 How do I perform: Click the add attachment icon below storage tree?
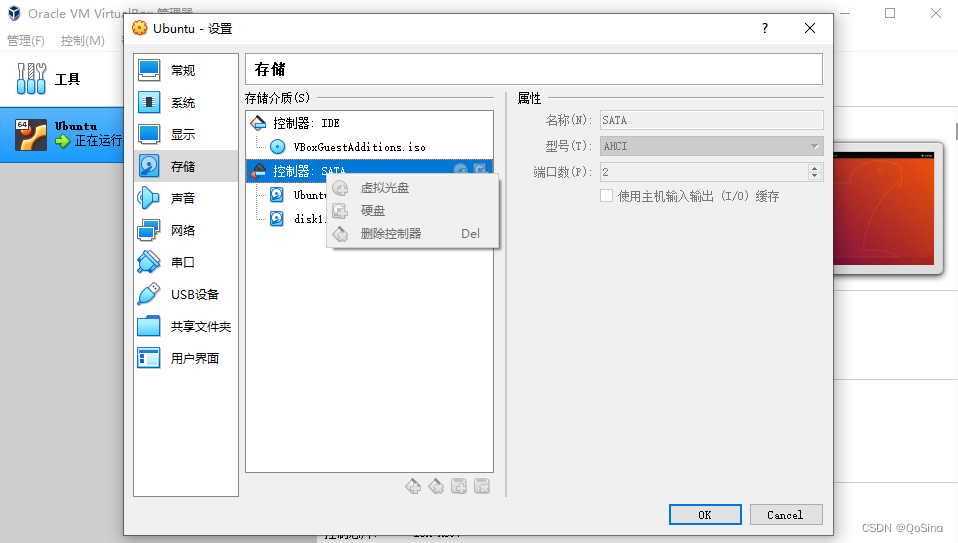click(459, 486)
